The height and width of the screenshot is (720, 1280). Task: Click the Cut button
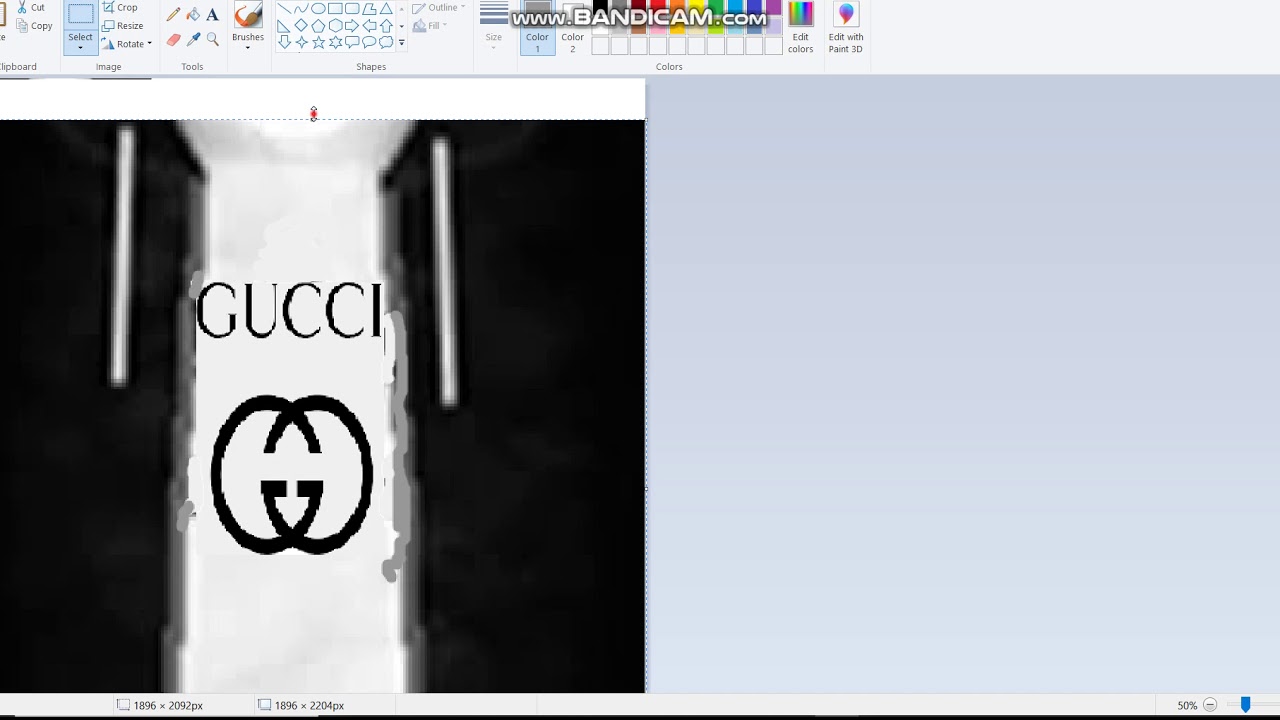(31, 7)
